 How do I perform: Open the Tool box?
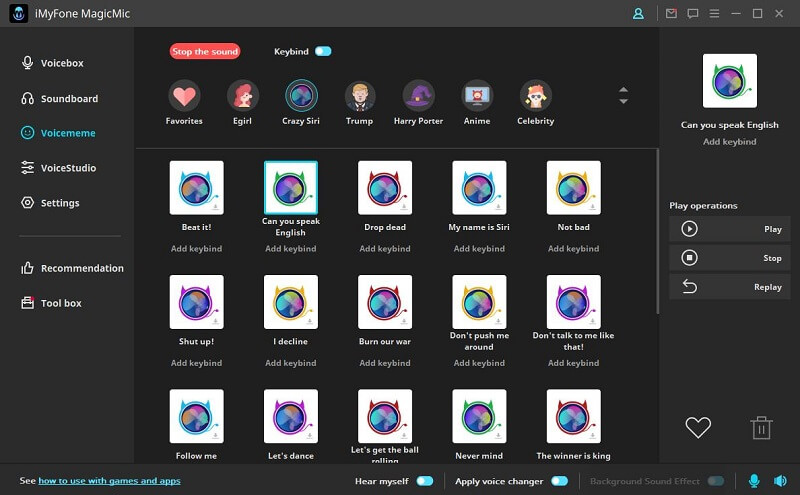51,303
